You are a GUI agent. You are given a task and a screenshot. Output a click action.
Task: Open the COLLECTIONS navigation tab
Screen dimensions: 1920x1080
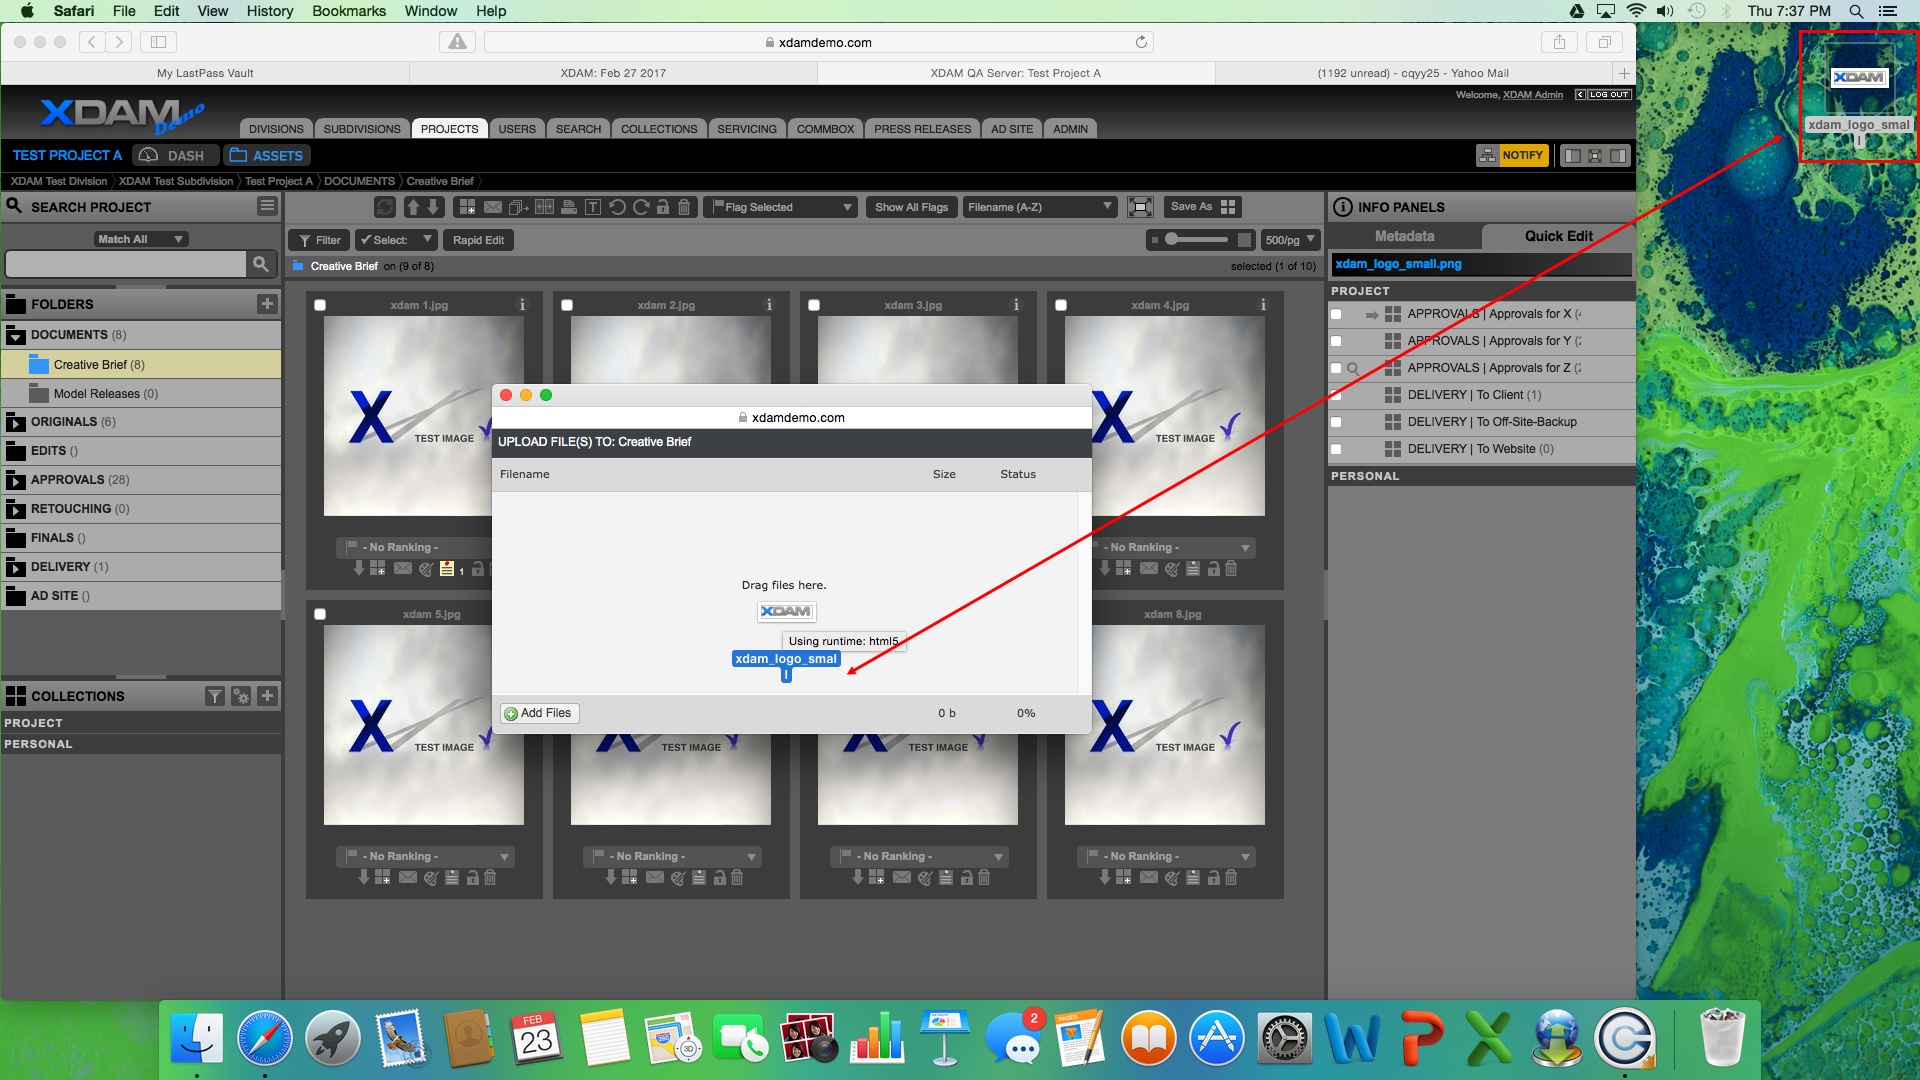tap(659, 129)
